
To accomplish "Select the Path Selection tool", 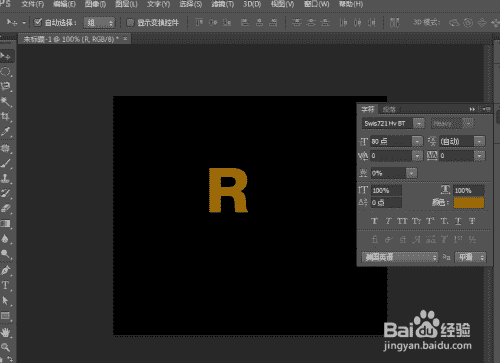I will click(x=6, y=301).
